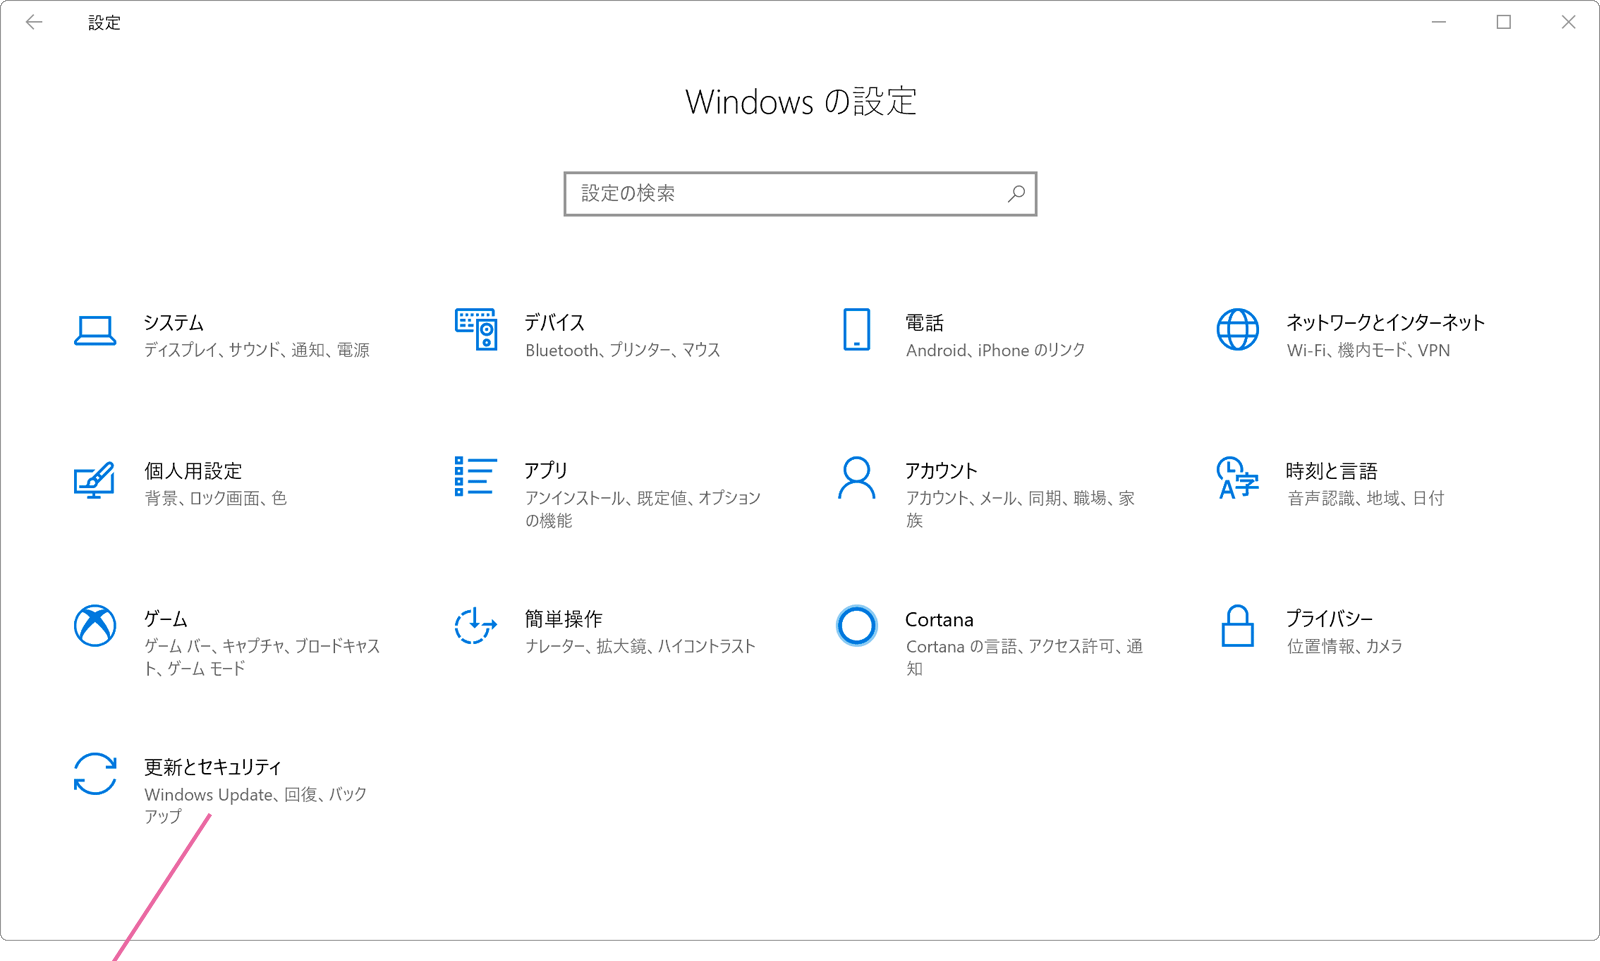Select the システム category title
This screenshot has width=1600, height=961.
pyautogui.click(x=174, y=323)
